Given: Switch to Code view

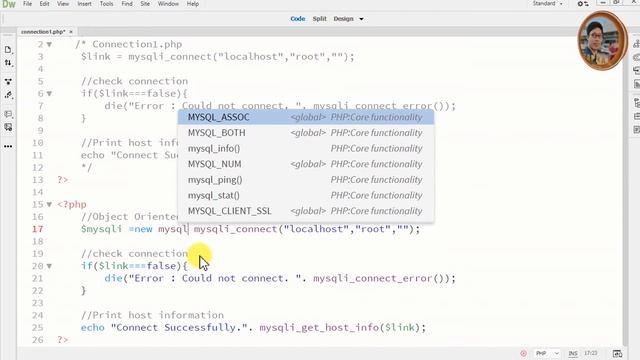Looking at the screenshot, I should click(x=298, y=19).
